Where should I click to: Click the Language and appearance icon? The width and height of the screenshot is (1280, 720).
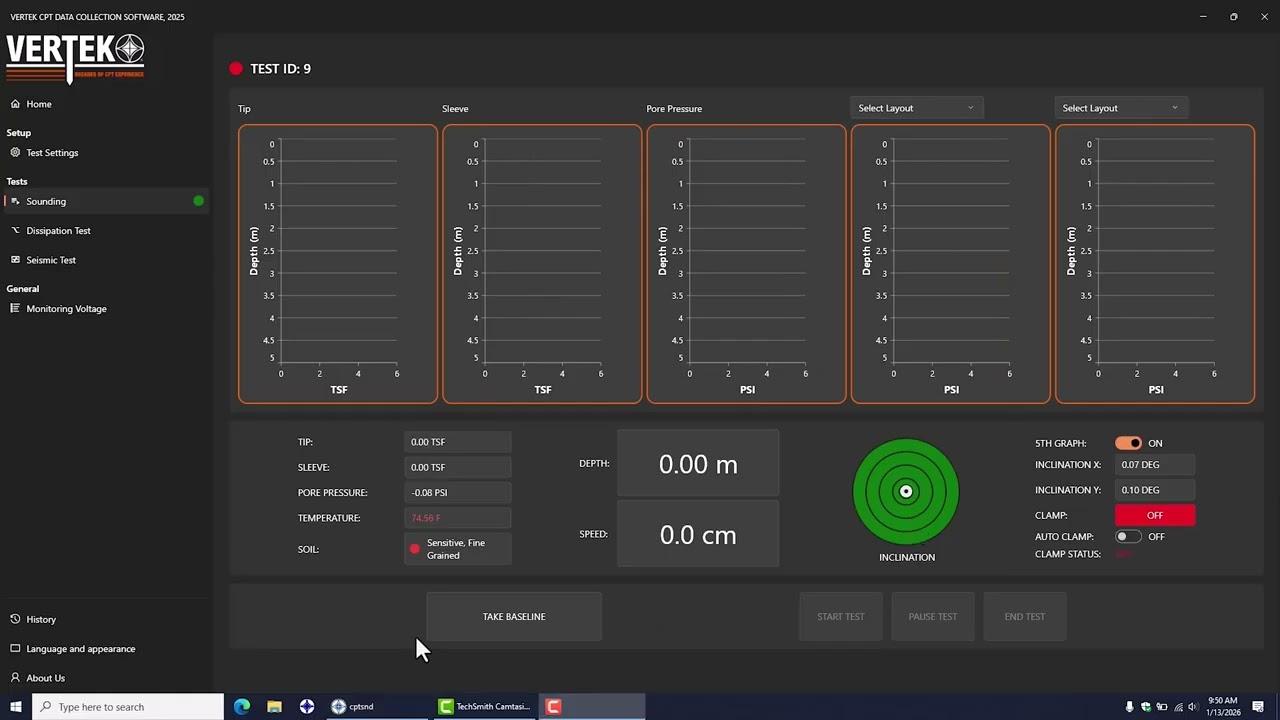(x=15, y=648)
